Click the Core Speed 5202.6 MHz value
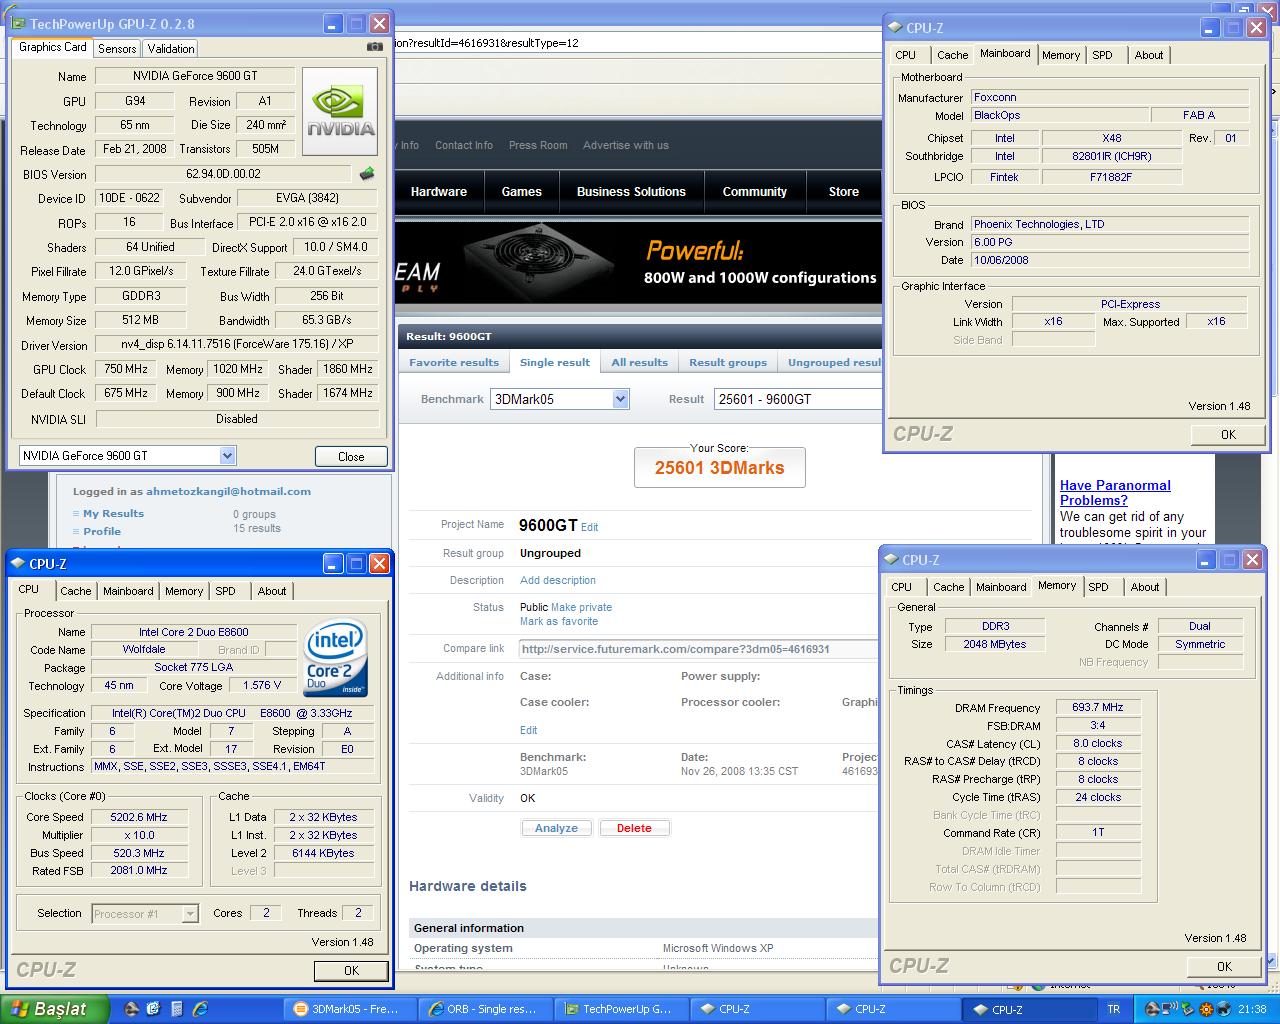 [x=139, y=817]
